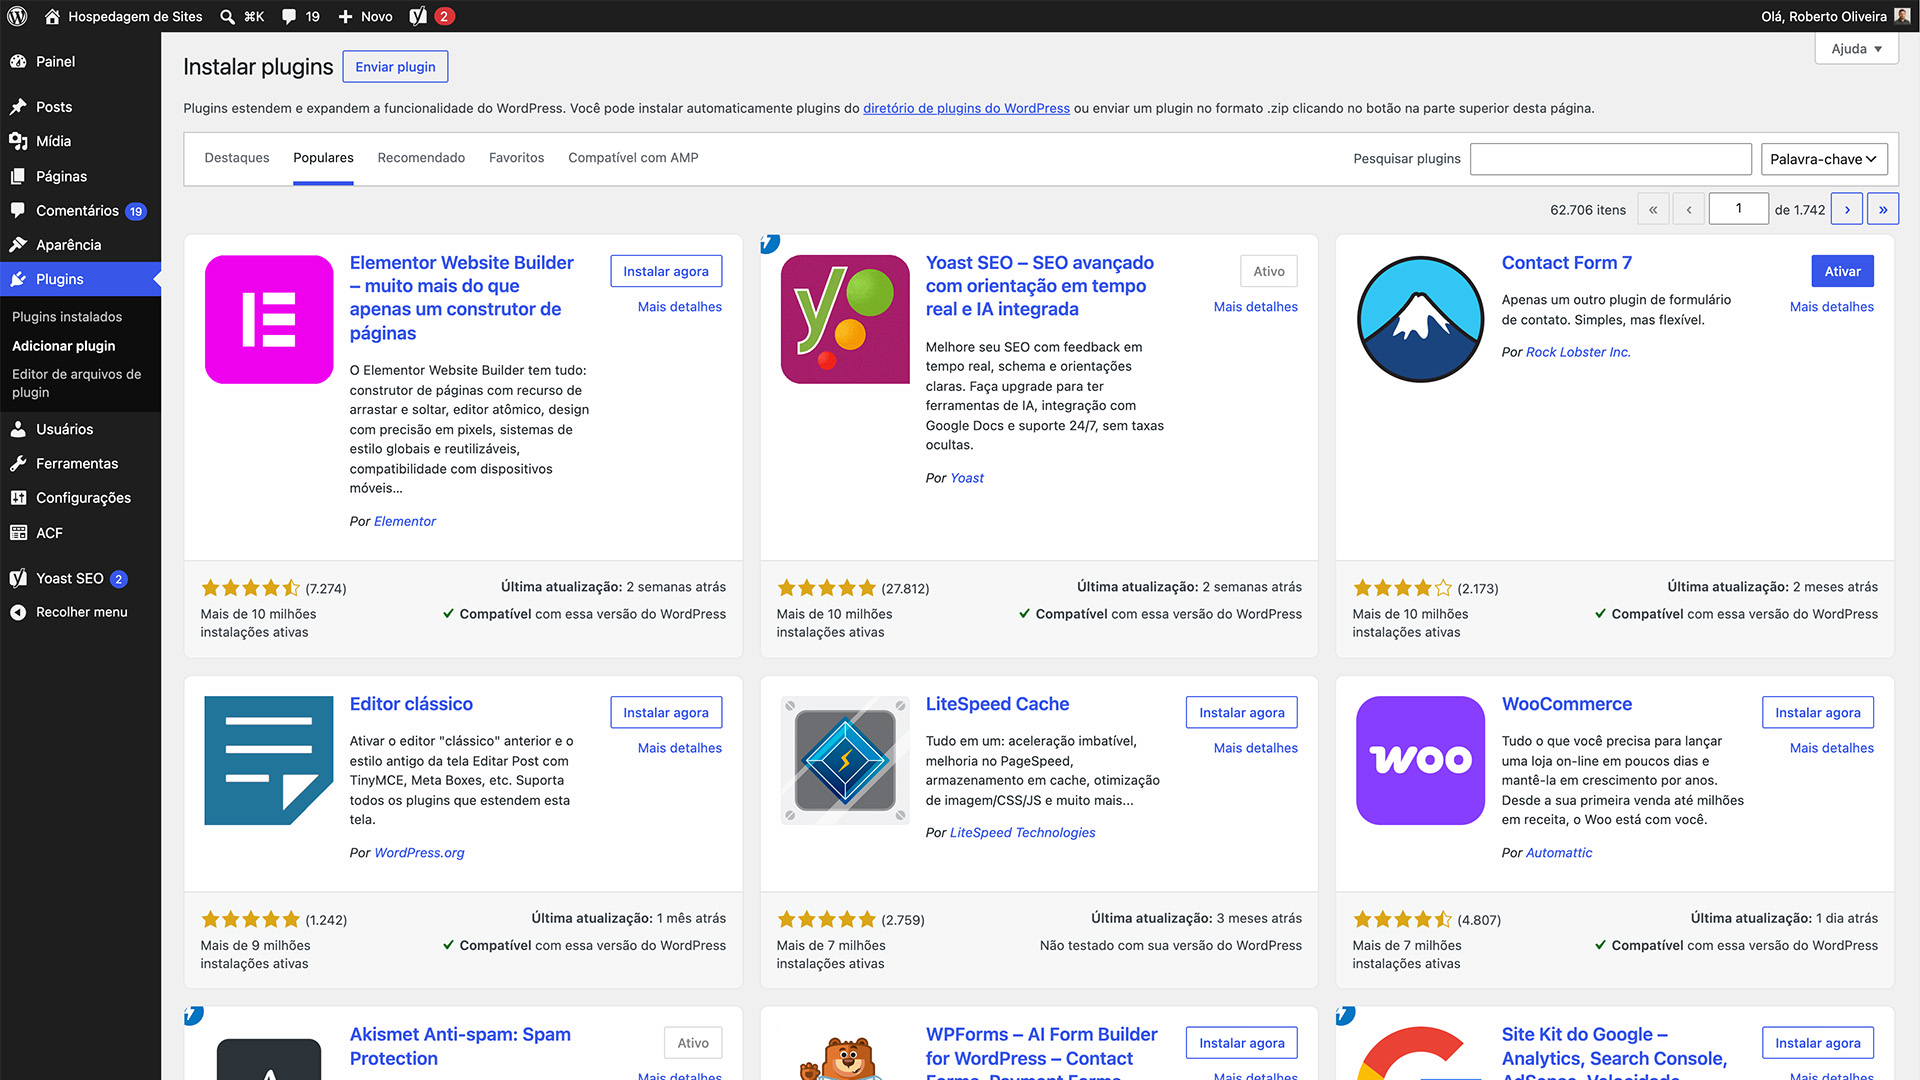Image resolution: width=1920 pixels, height=1080 pixels.
Task: Install LiteSpeed Cache plugin now
Action: click(x=1242, y=712)
